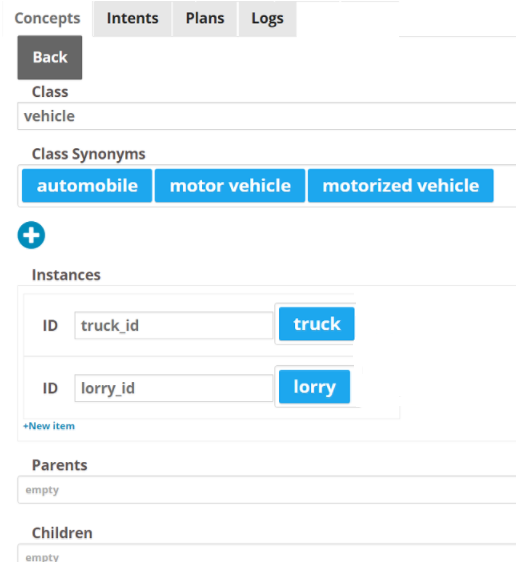516x562 pixels.
Task: Click the Back button
Action: click(50, 57)
